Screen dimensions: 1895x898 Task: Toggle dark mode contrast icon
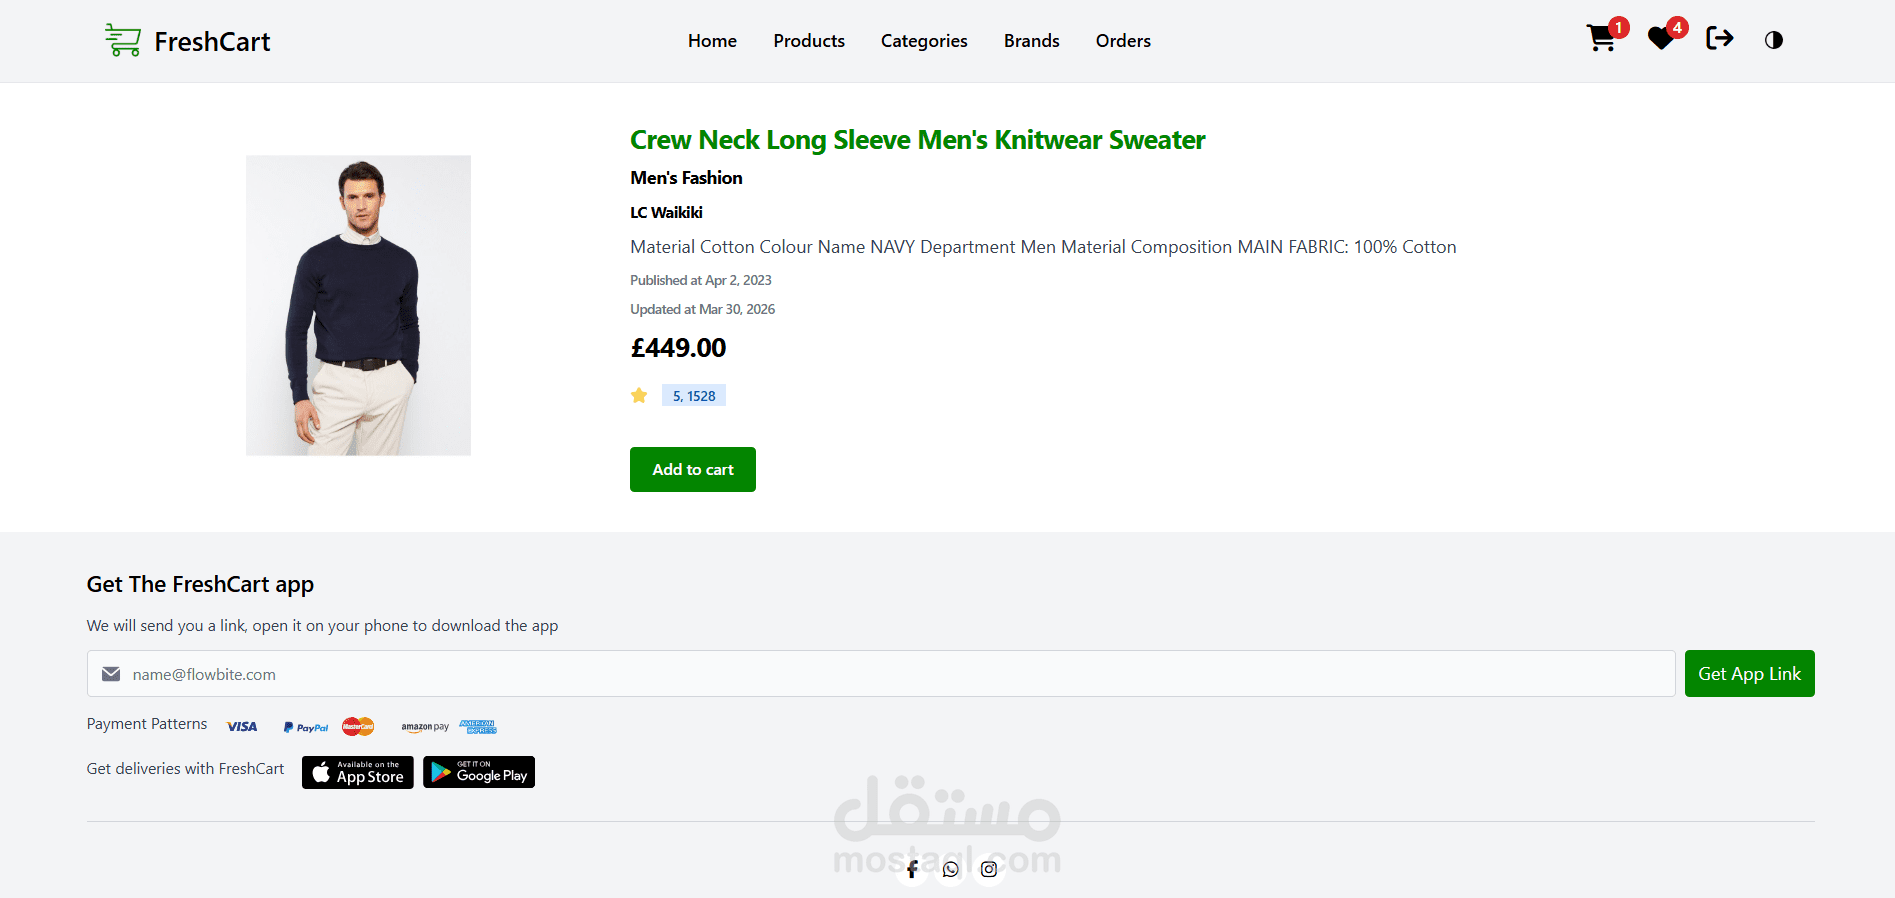(x=1774, y=40)
